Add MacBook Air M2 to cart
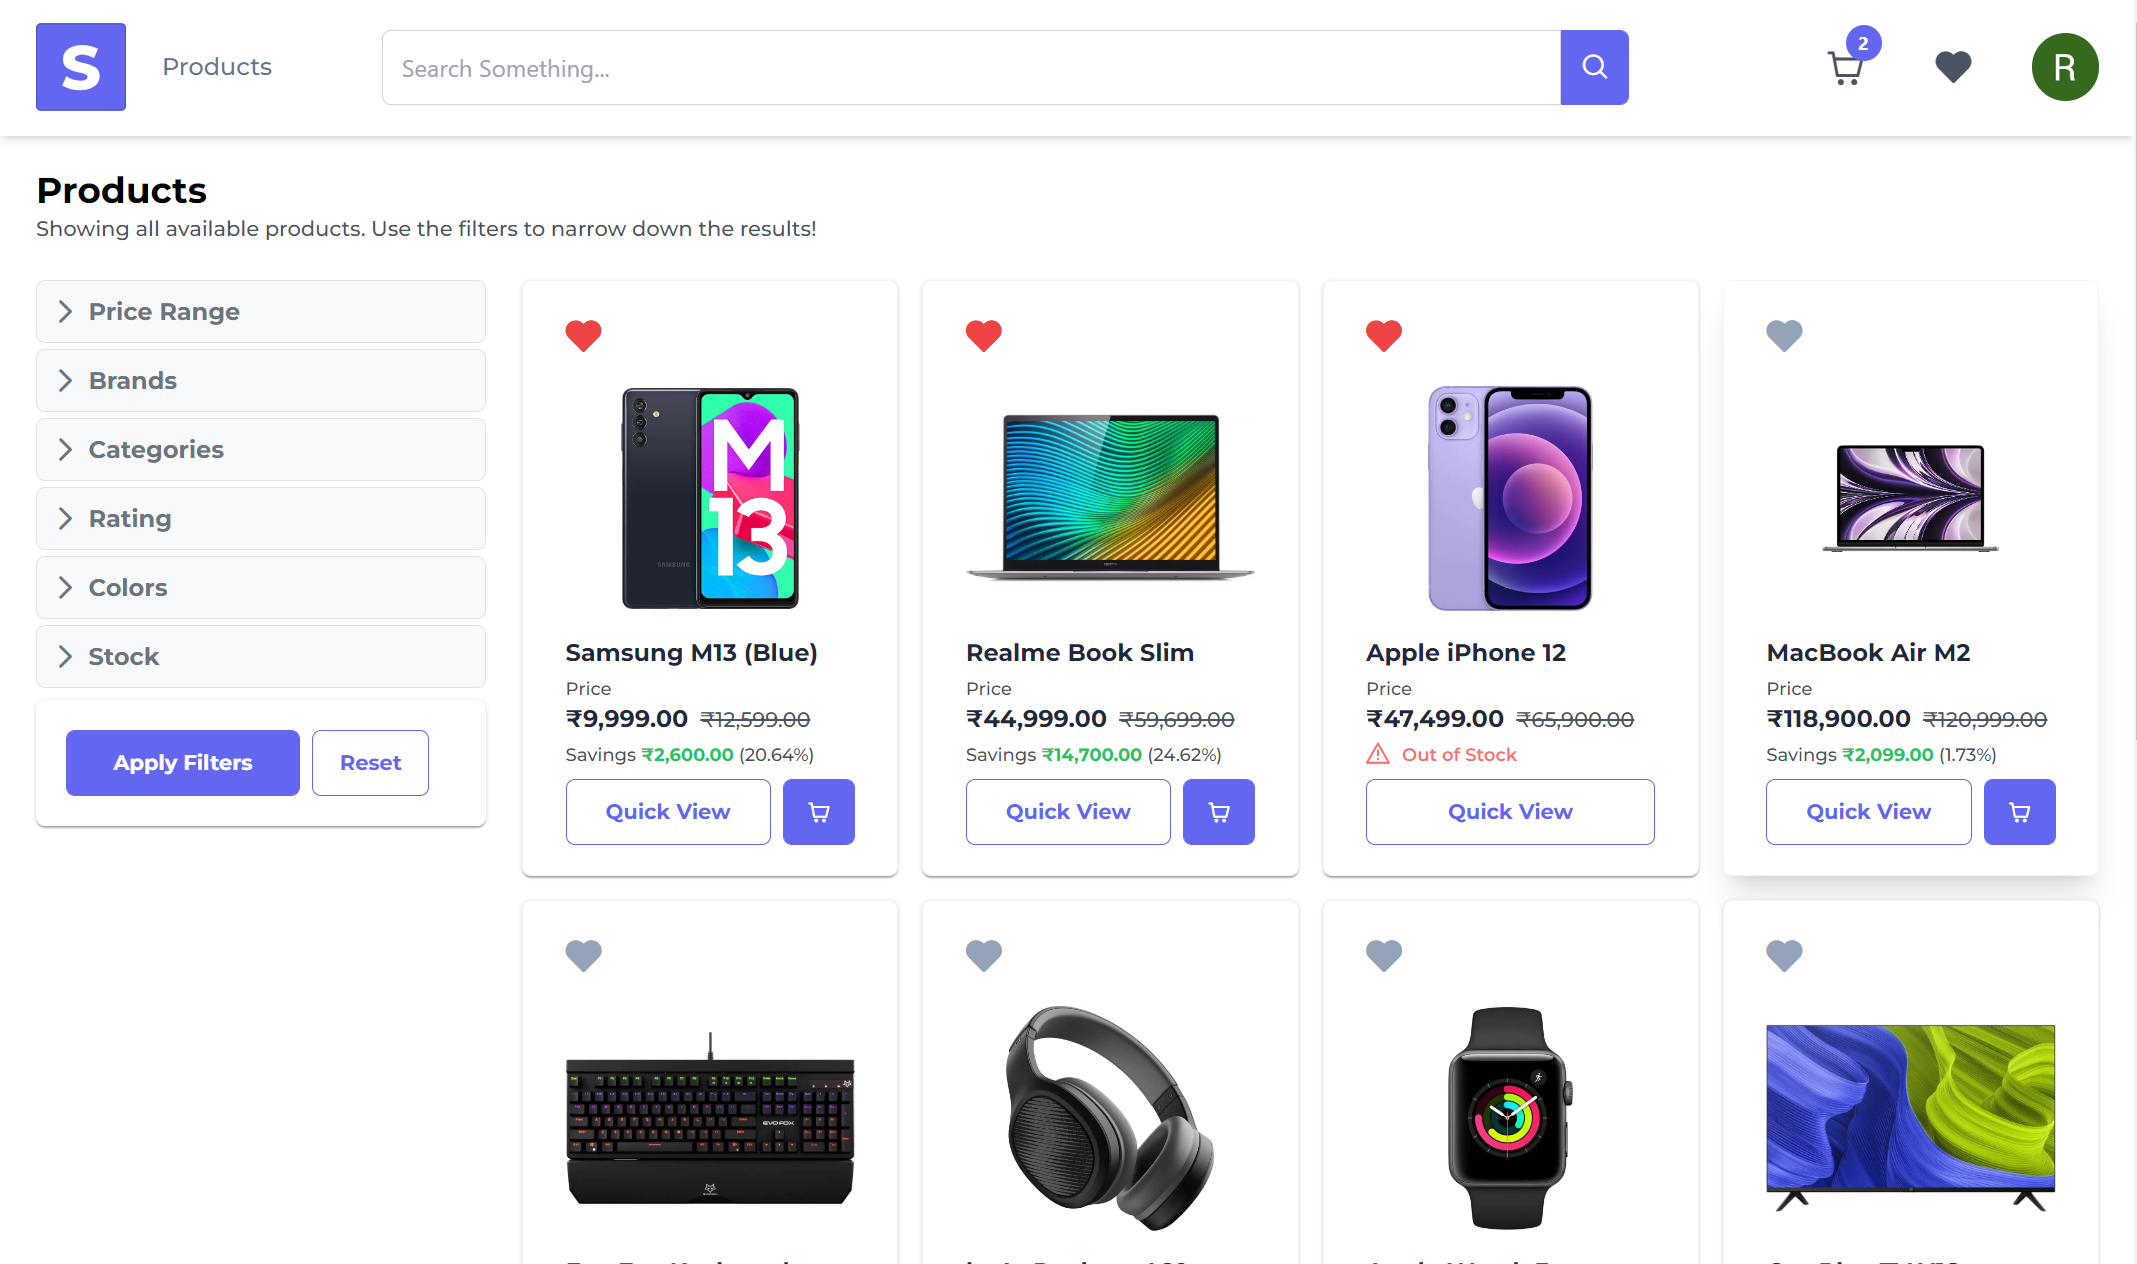 2019,812
